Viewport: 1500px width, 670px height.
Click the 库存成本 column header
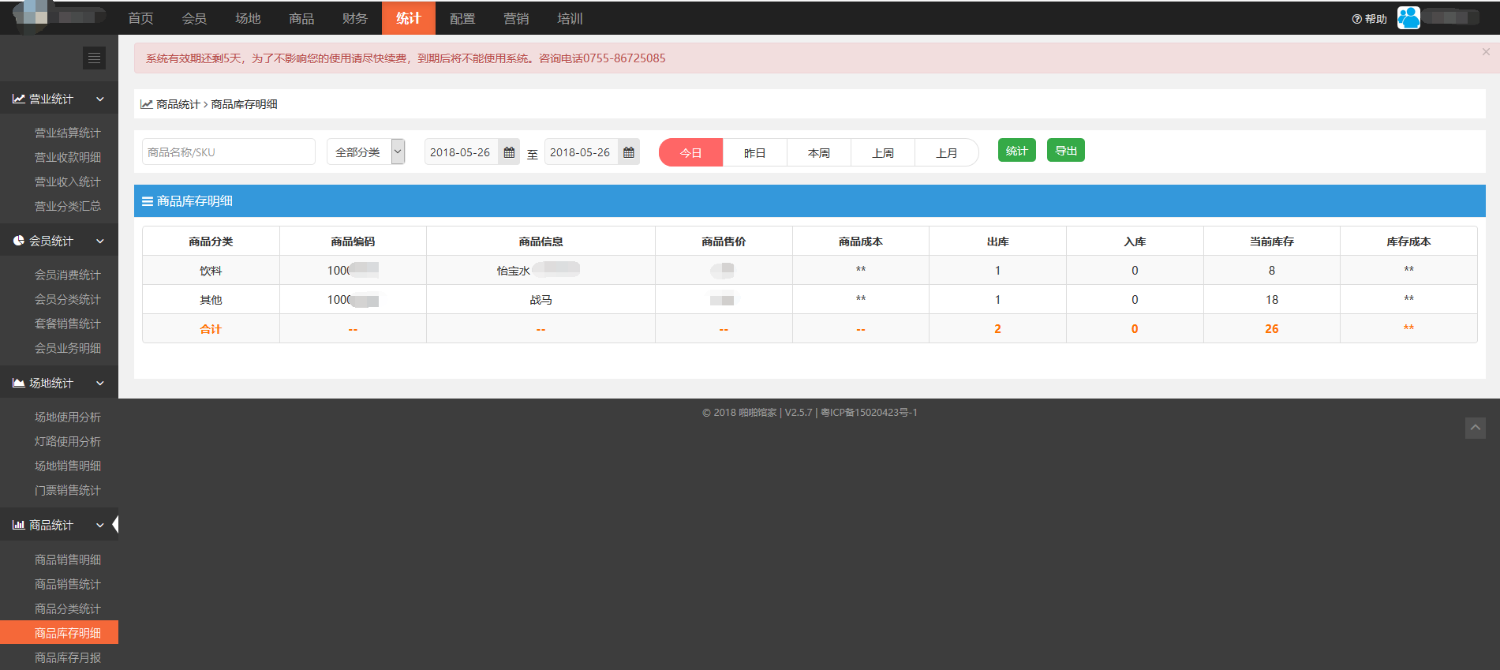coord(1408,242)
